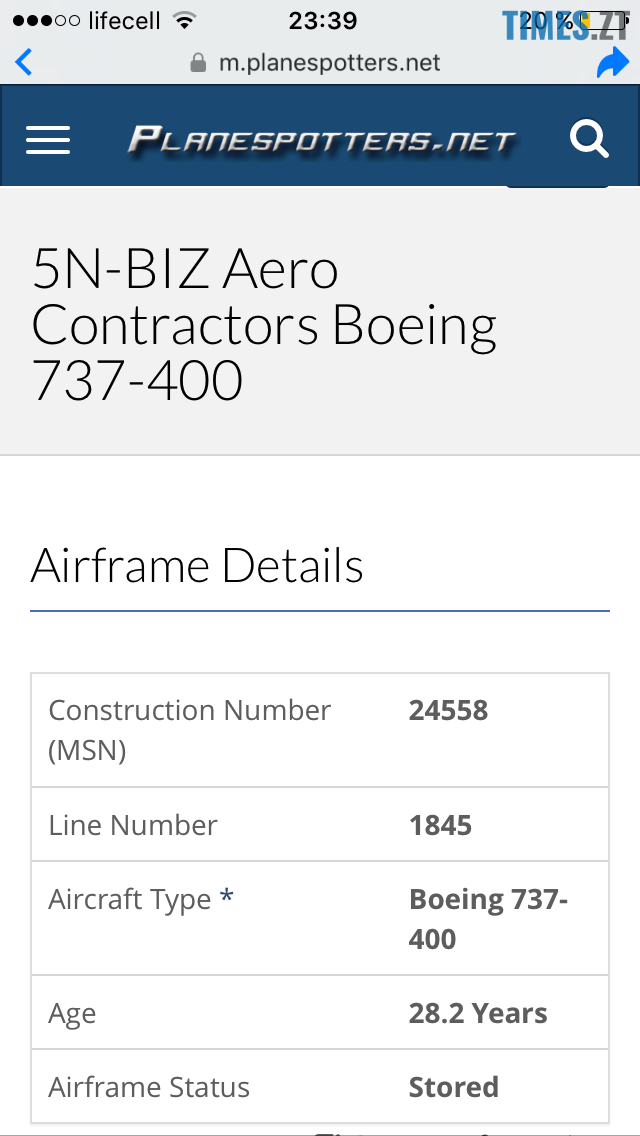Tap the 28.2 Years age value
This screenshot has height=1136, width=640.
coord(478,1013)
